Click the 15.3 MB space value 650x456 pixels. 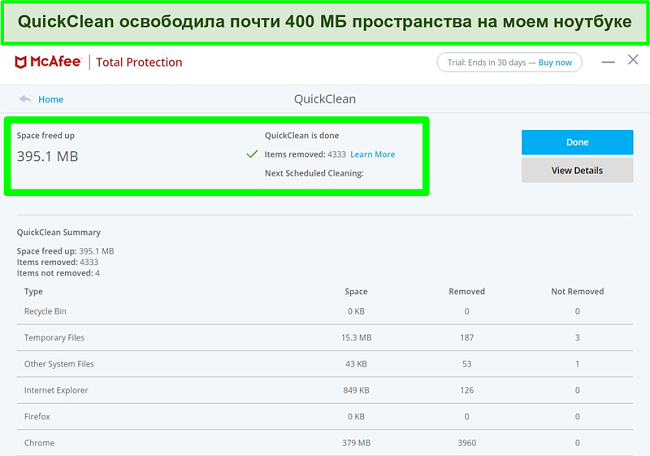coord(356,337)
